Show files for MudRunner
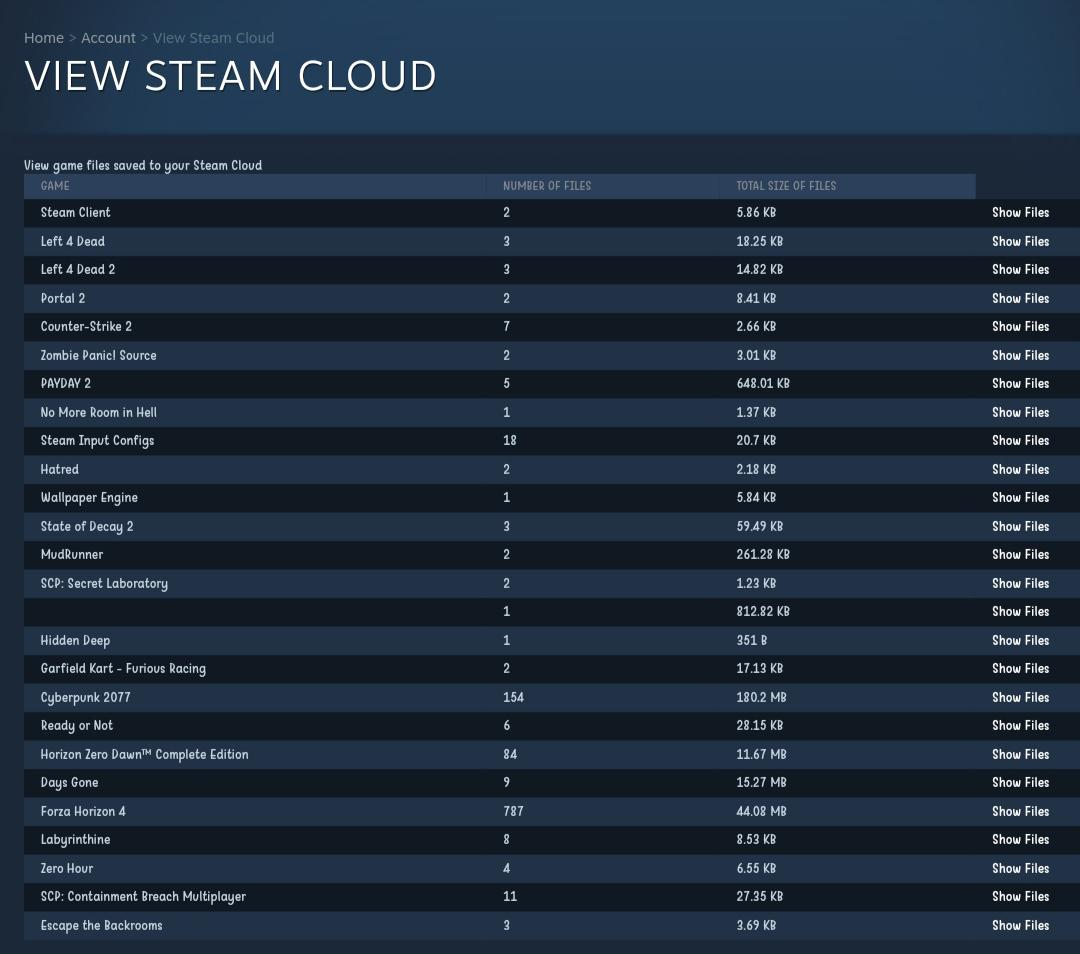The height and width of the screenshot is (954, 1080). pos(1020,555)
